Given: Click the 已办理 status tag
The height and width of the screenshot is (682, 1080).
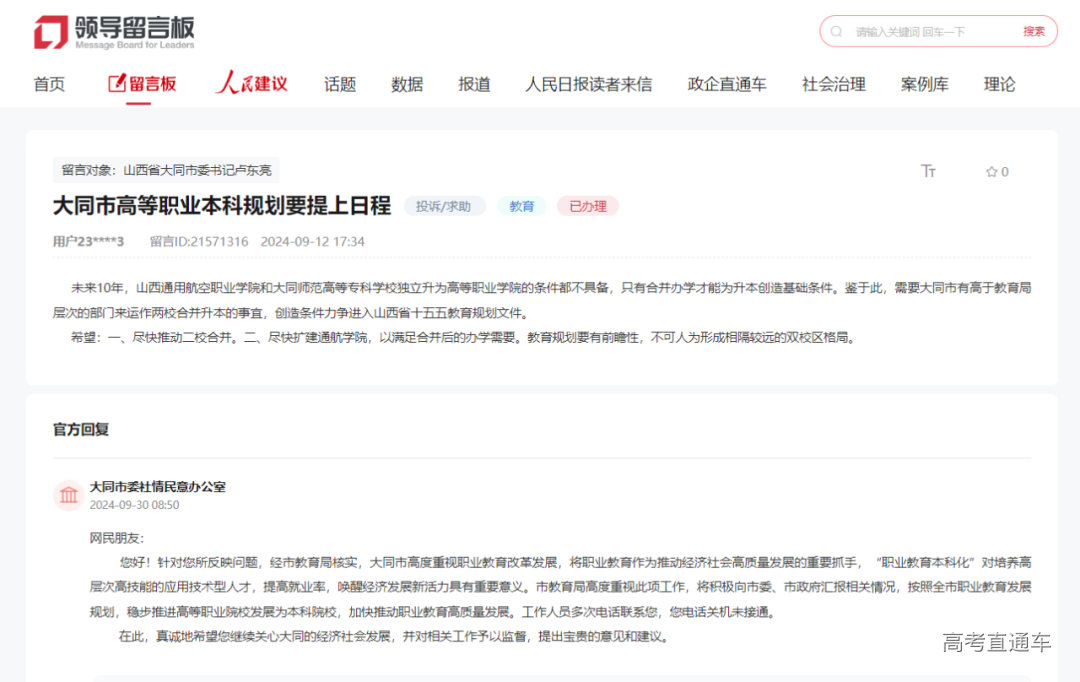Looking at the screenshot, I should click(x=587, y=205).
